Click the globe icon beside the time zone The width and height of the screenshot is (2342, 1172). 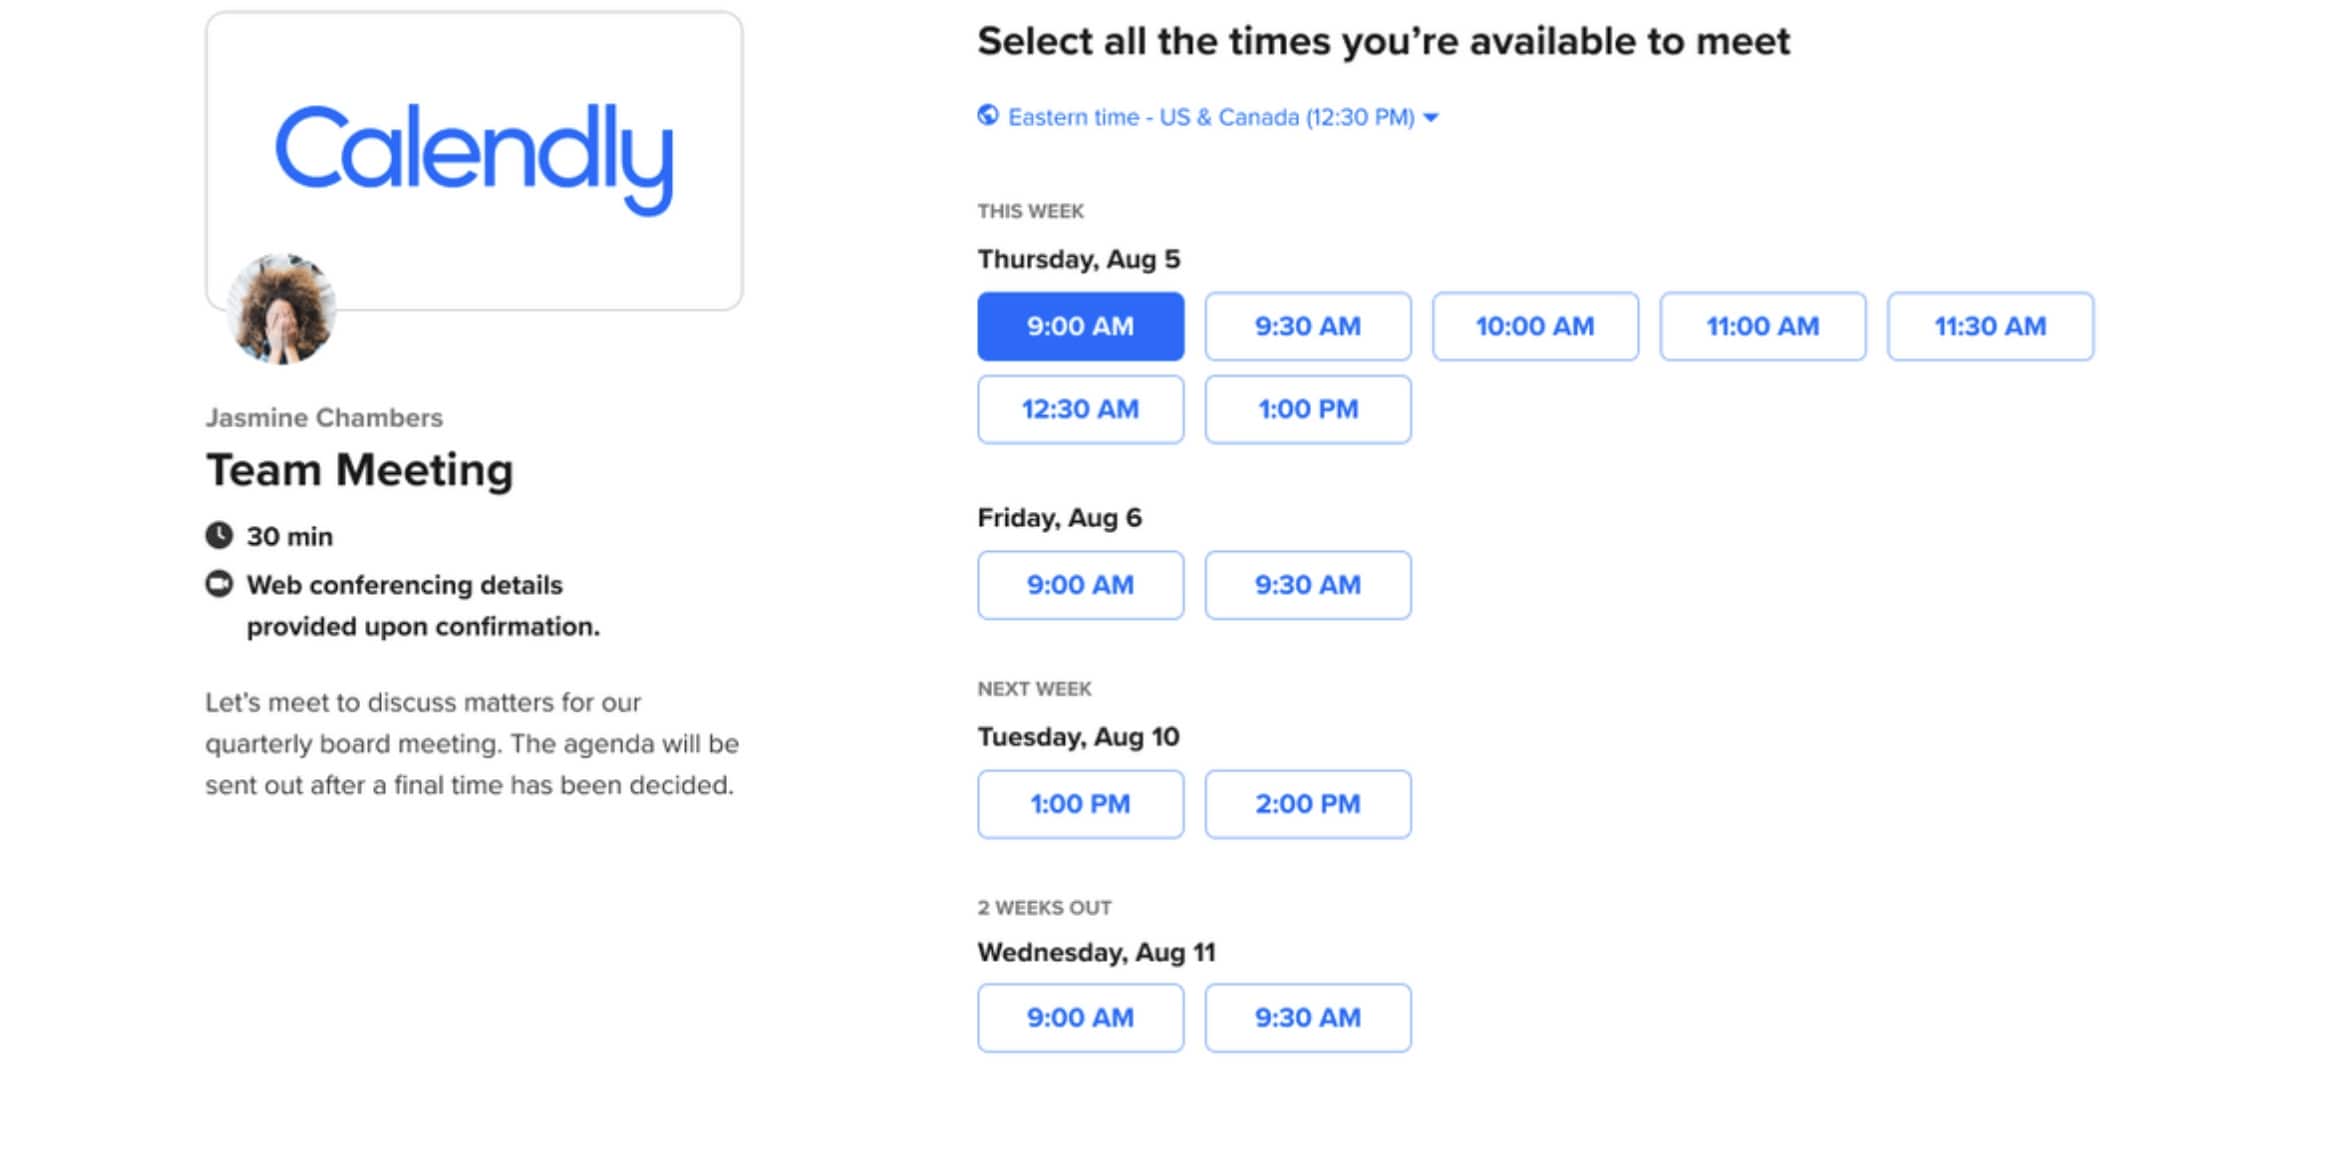988,116
